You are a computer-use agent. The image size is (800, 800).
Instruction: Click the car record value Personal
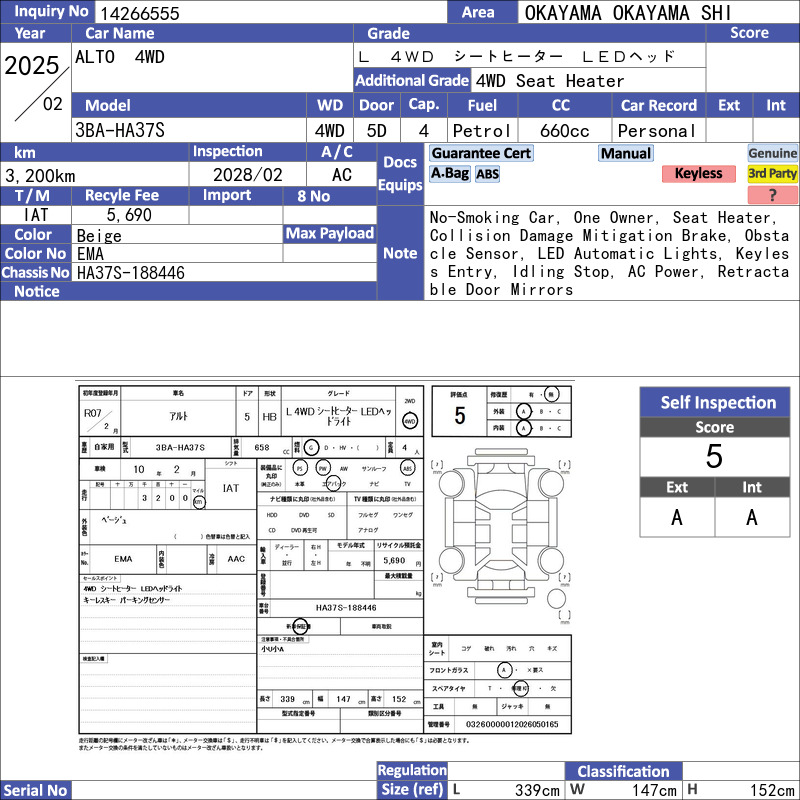point(657,131)
